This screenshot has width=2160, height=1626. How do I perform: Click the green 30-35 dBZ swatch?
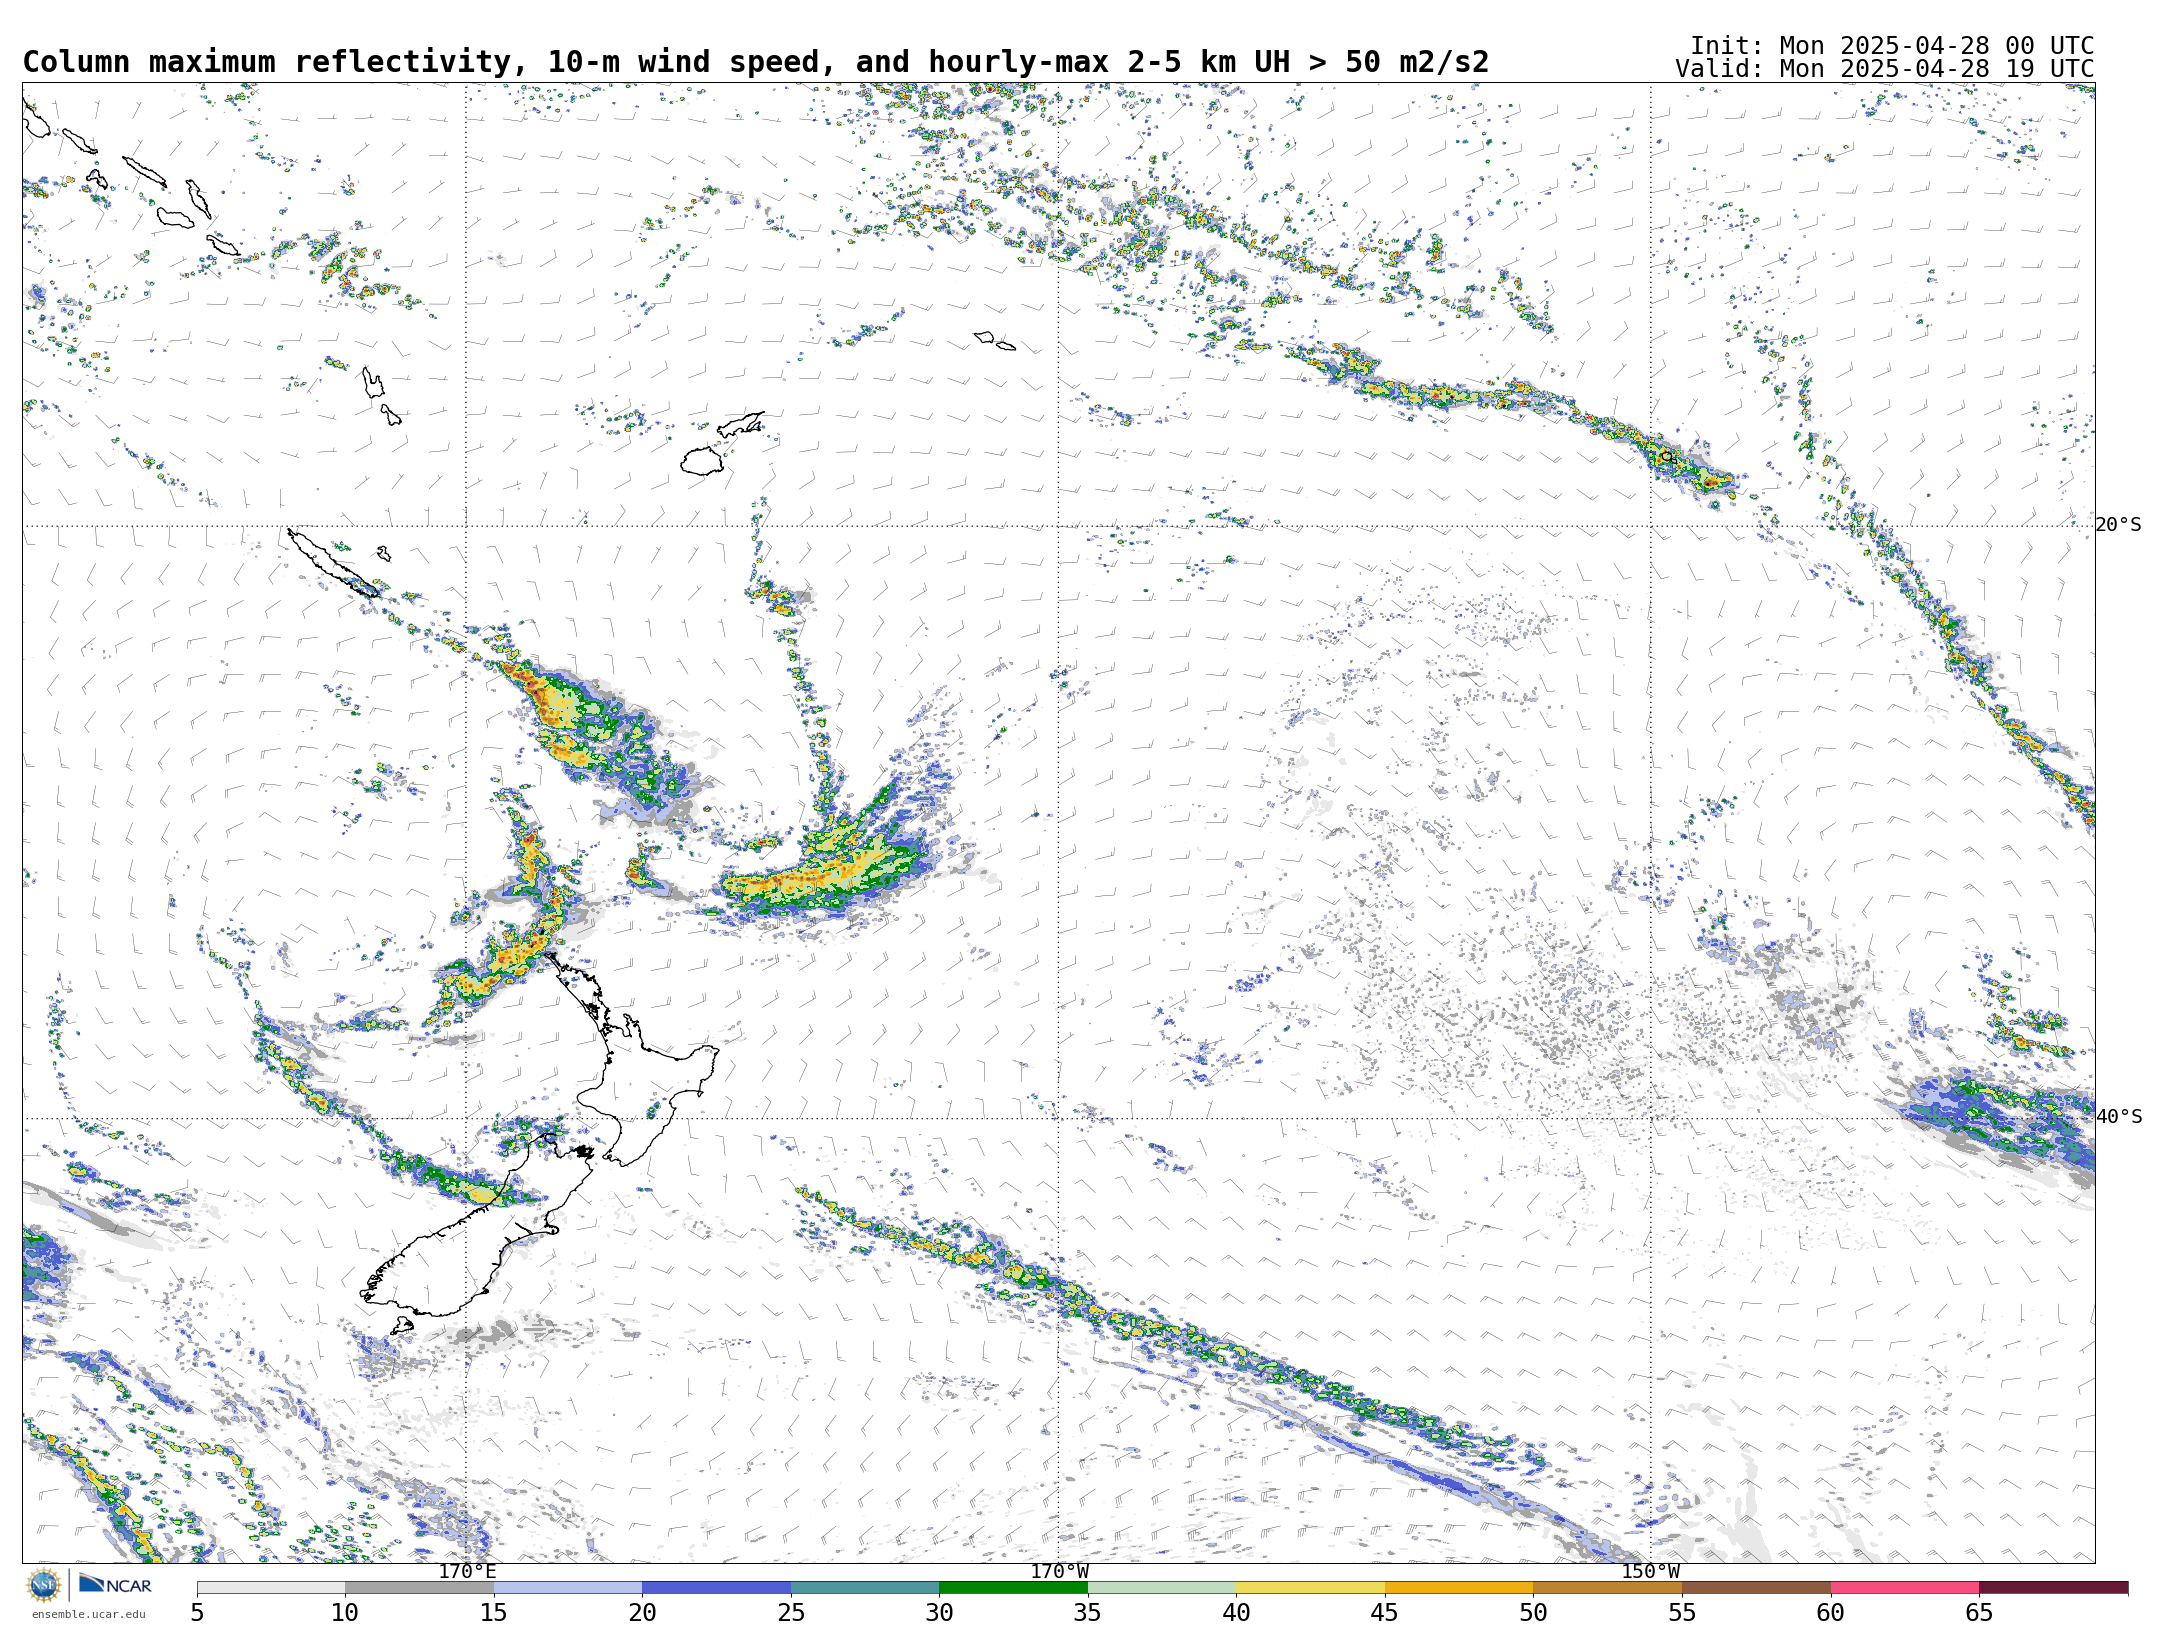tap(1013, 1588)
